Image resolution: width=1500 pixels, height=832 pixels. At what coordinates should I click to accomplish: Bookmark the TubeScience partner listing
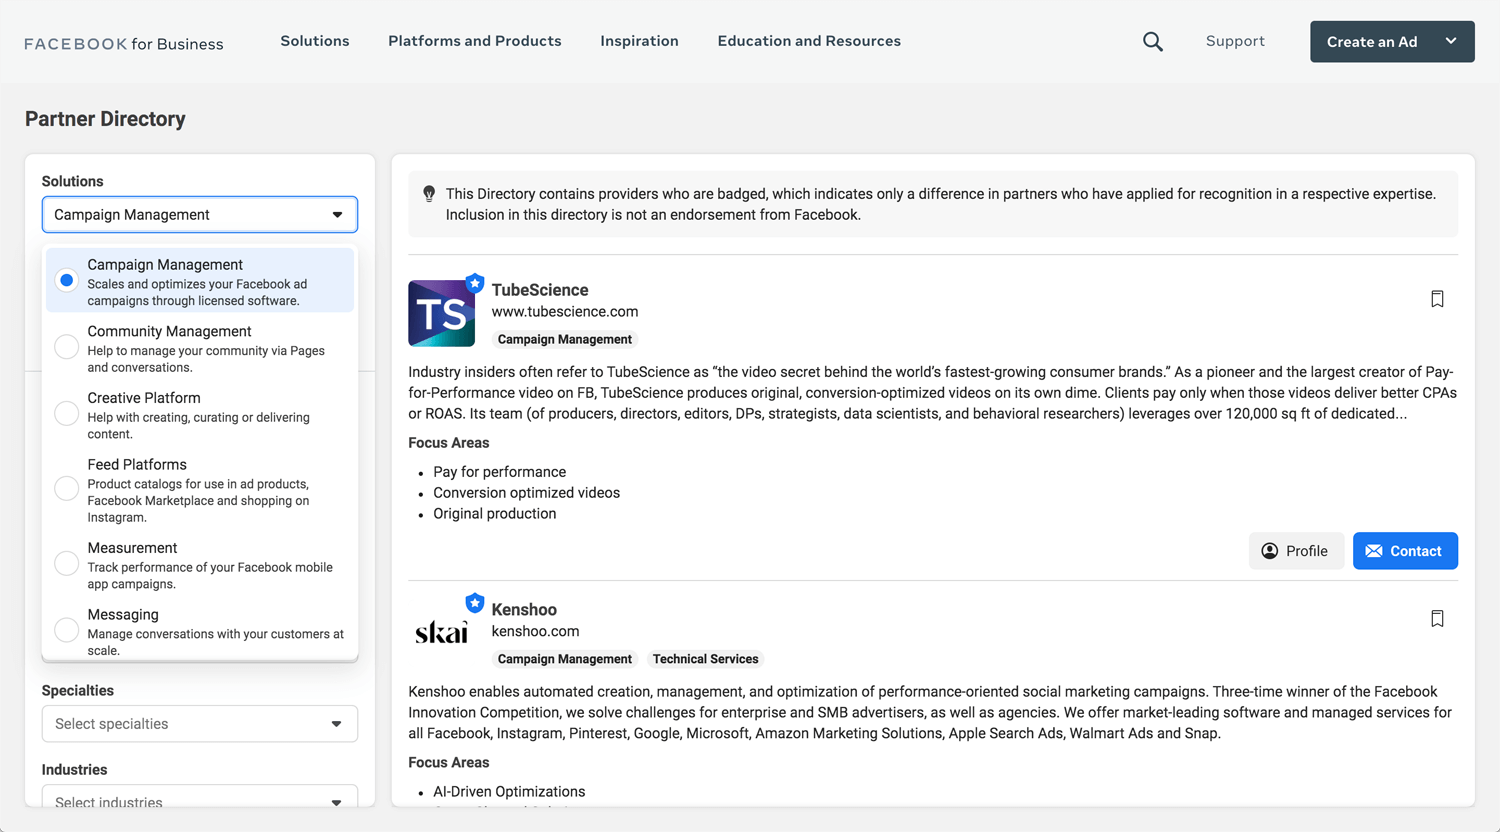[1437, 299]
